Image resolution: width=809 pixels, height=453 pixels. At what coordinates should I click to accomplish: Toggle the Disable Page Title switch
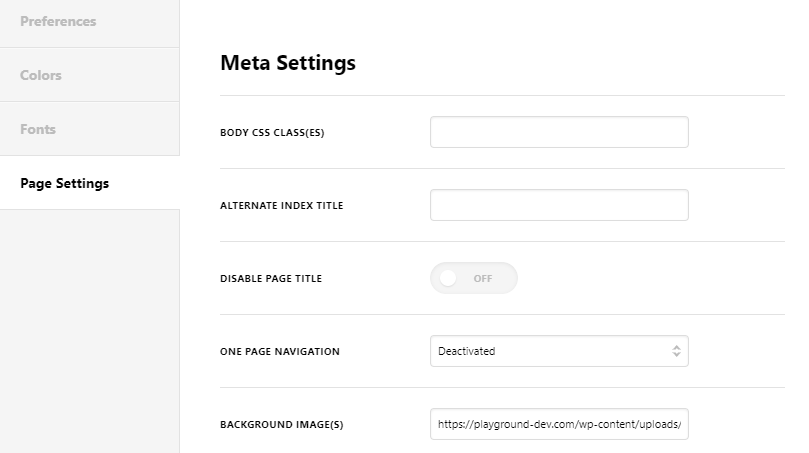coord(474,278)
